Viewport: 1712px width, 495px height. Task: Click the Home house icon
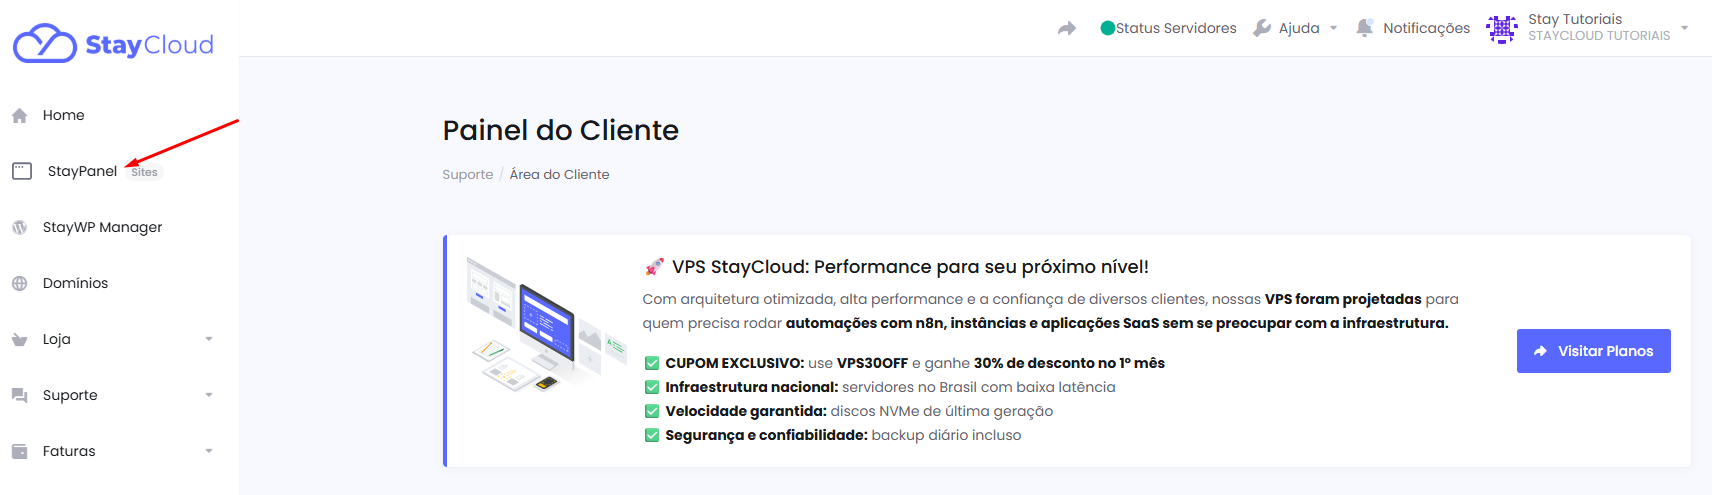click(x=19, y=116)
